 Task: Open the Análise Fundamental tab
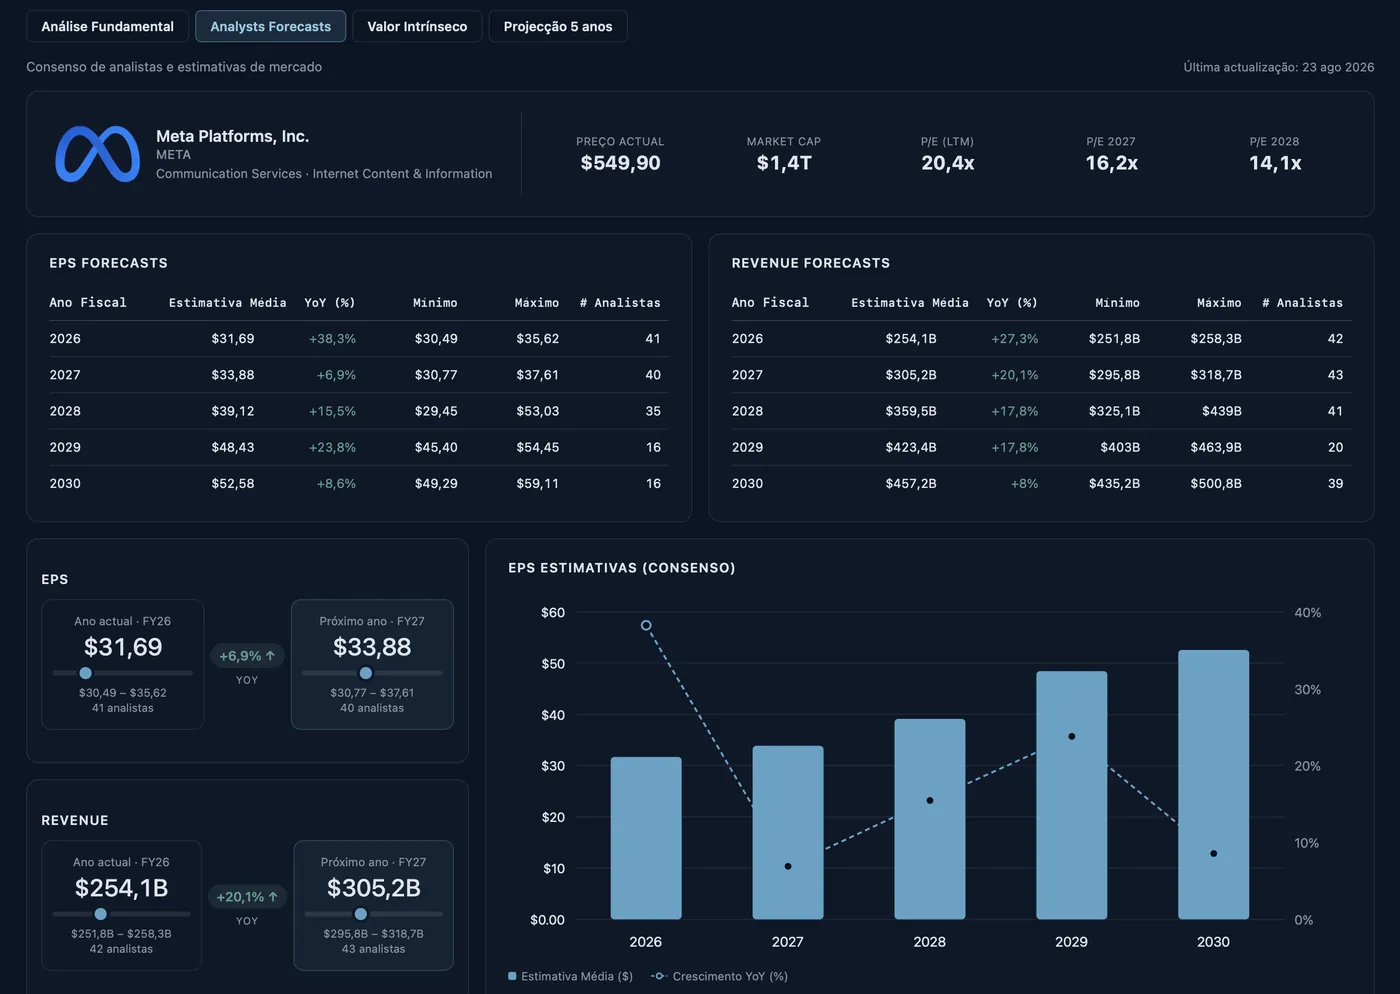107,27
